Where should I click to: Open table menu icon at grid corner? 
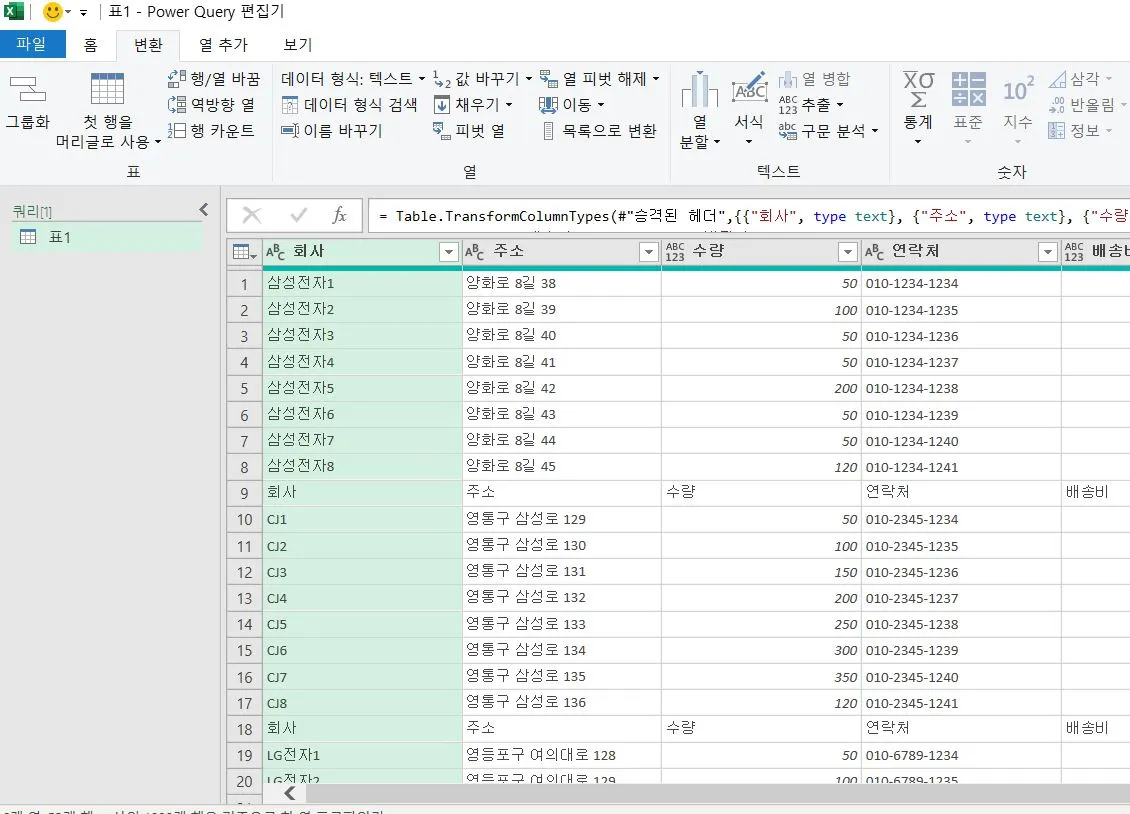pos(244,251)
